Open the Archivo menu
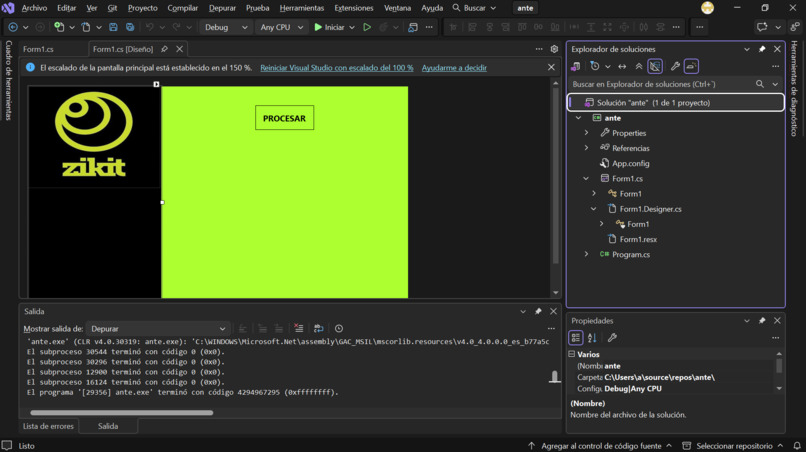This screenshot has height=452, width=806. point(34,8)
